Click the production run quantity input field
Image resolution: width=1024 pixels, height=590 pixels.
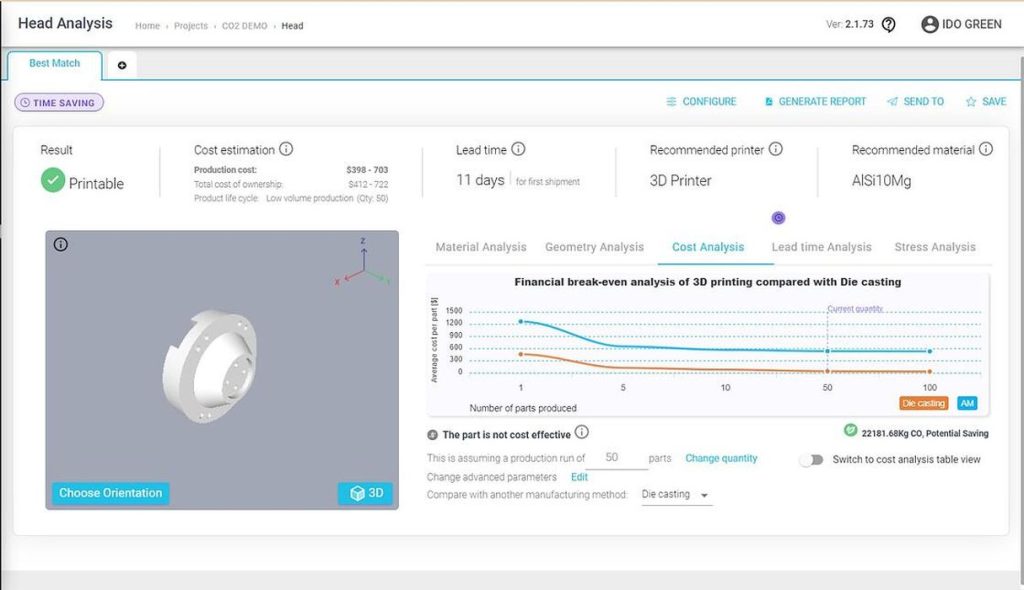[612, 458]
